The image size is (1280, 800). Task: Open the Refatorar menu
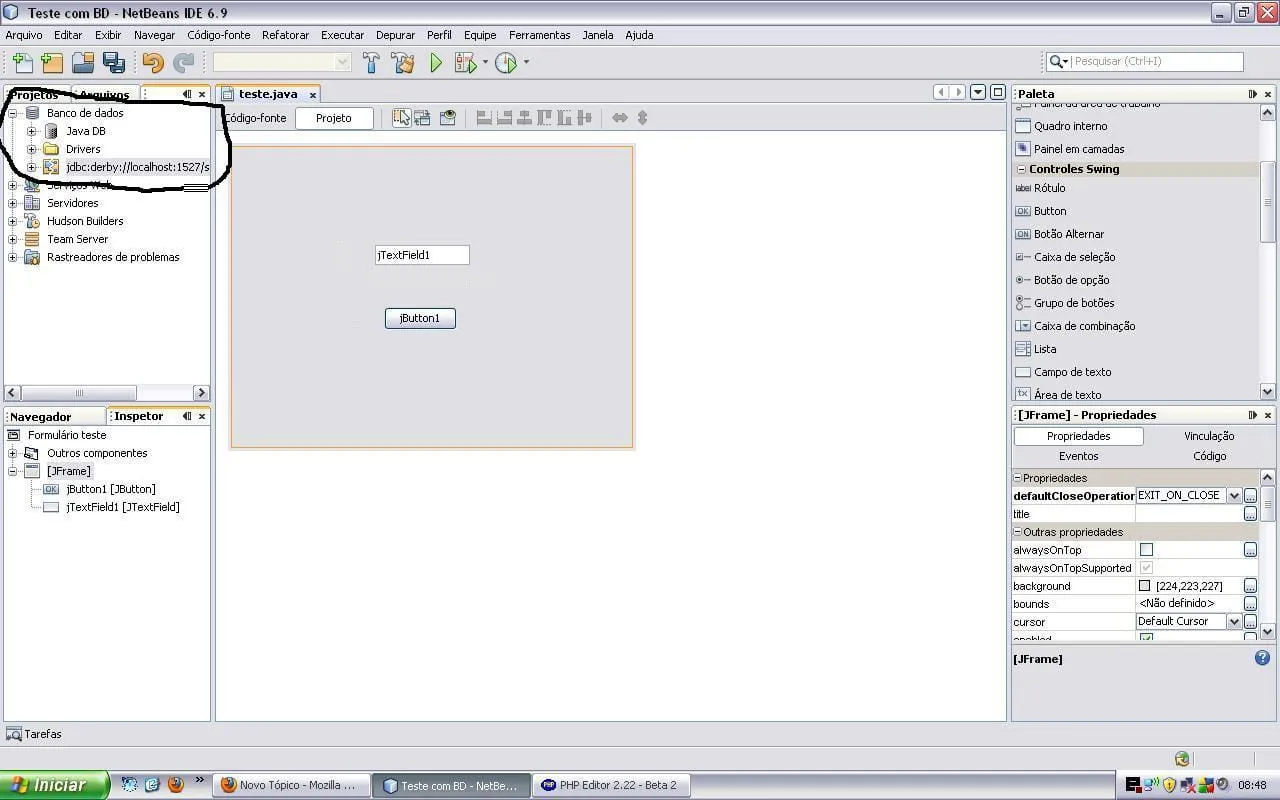(x=285, y=35)
